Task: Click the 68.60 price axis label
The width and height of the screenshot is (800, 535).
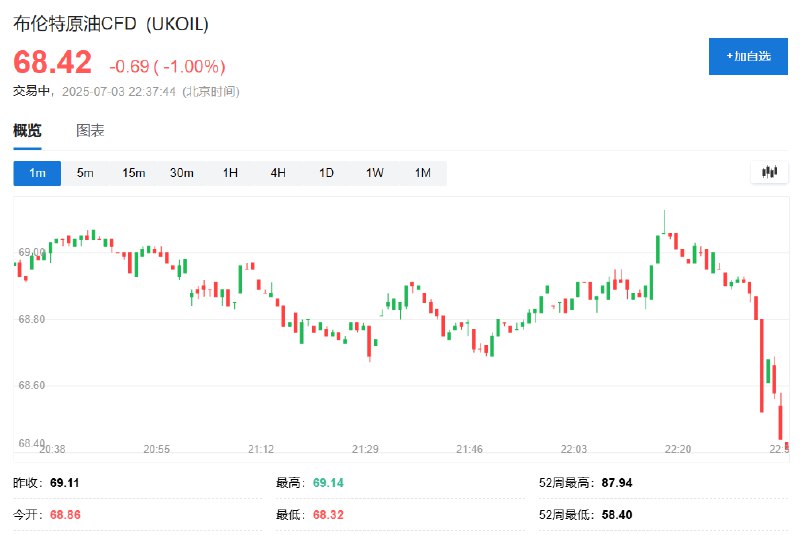Action: click(32, 385)
